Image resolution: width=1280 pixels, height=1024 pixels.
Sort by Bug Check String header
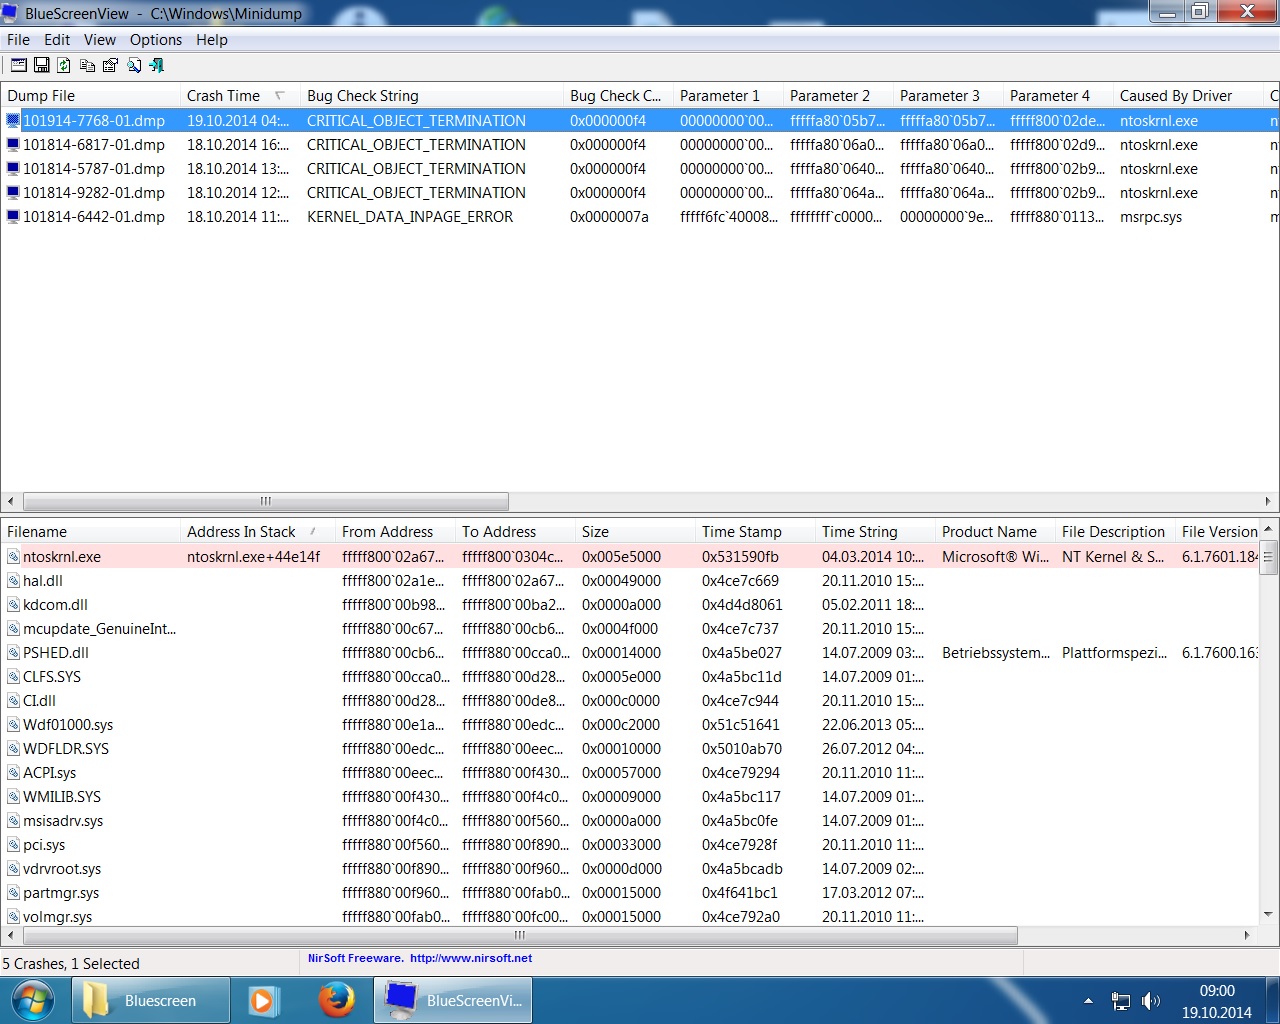point(432,96)
